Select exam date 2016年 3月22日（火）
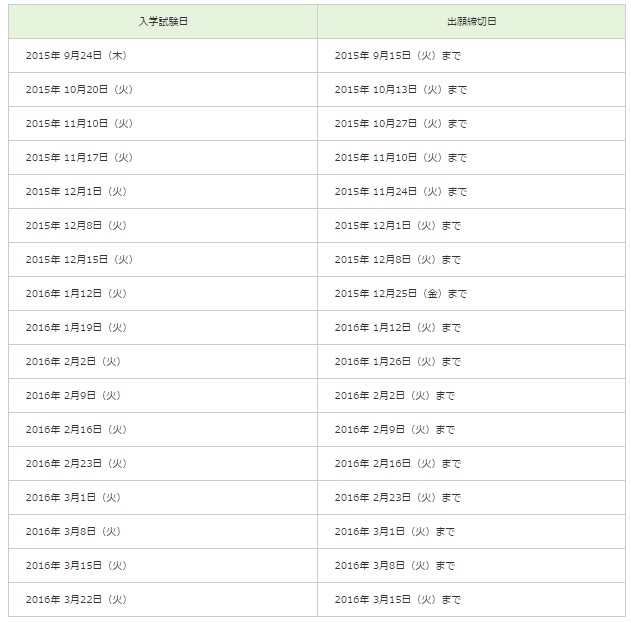This screenshot has height=623, width=631. [76, 600]
